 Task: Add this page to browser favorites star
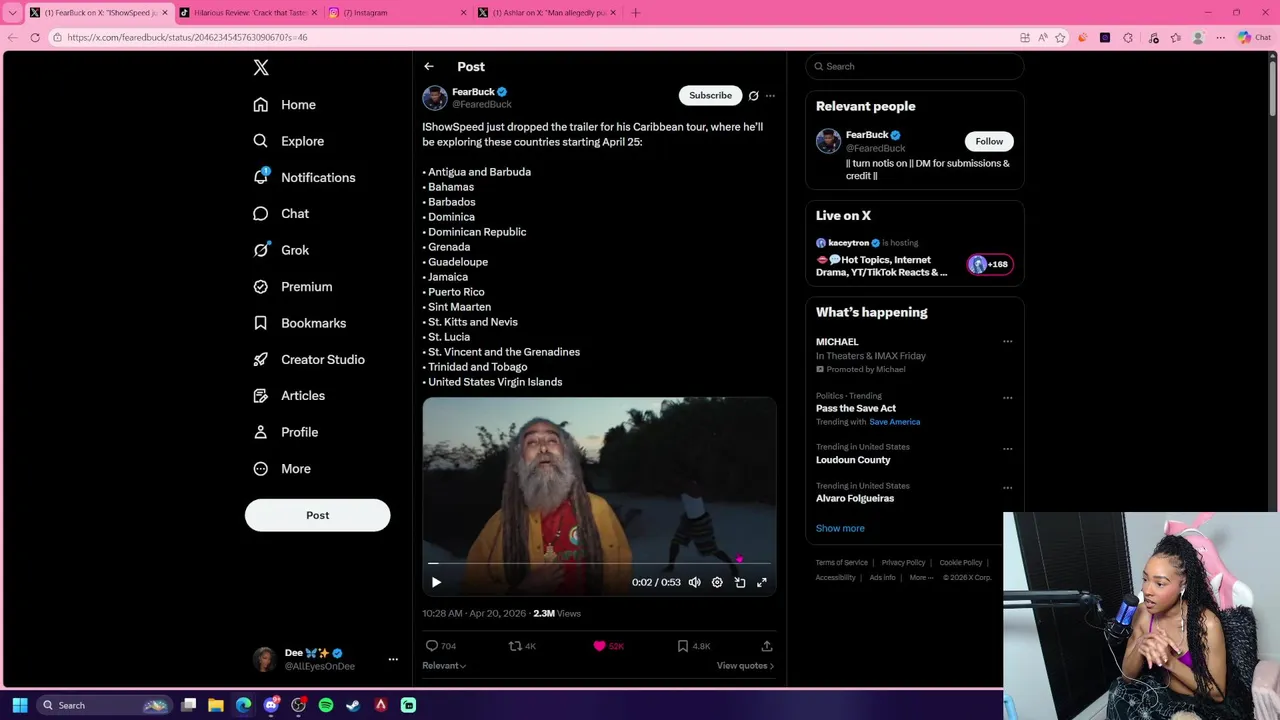point(1062,38)
